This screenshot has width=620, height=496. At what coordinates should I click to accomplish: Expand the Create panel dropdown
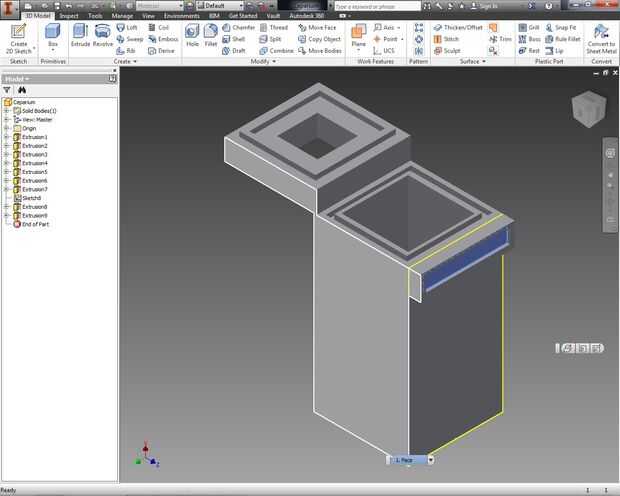click(125, 61)
